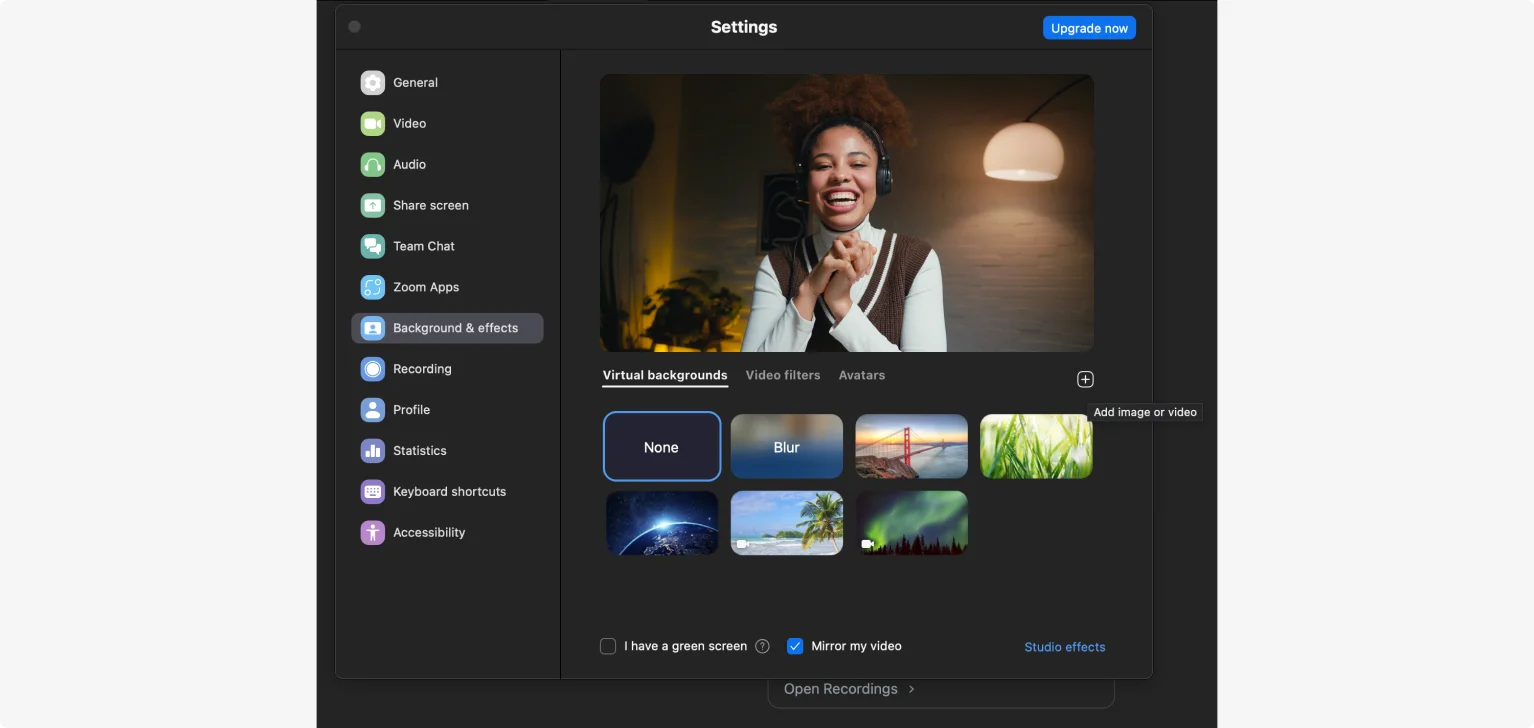1534x728 pixels.
Task: Disable Mirror my video
Action: pos(795,645)
